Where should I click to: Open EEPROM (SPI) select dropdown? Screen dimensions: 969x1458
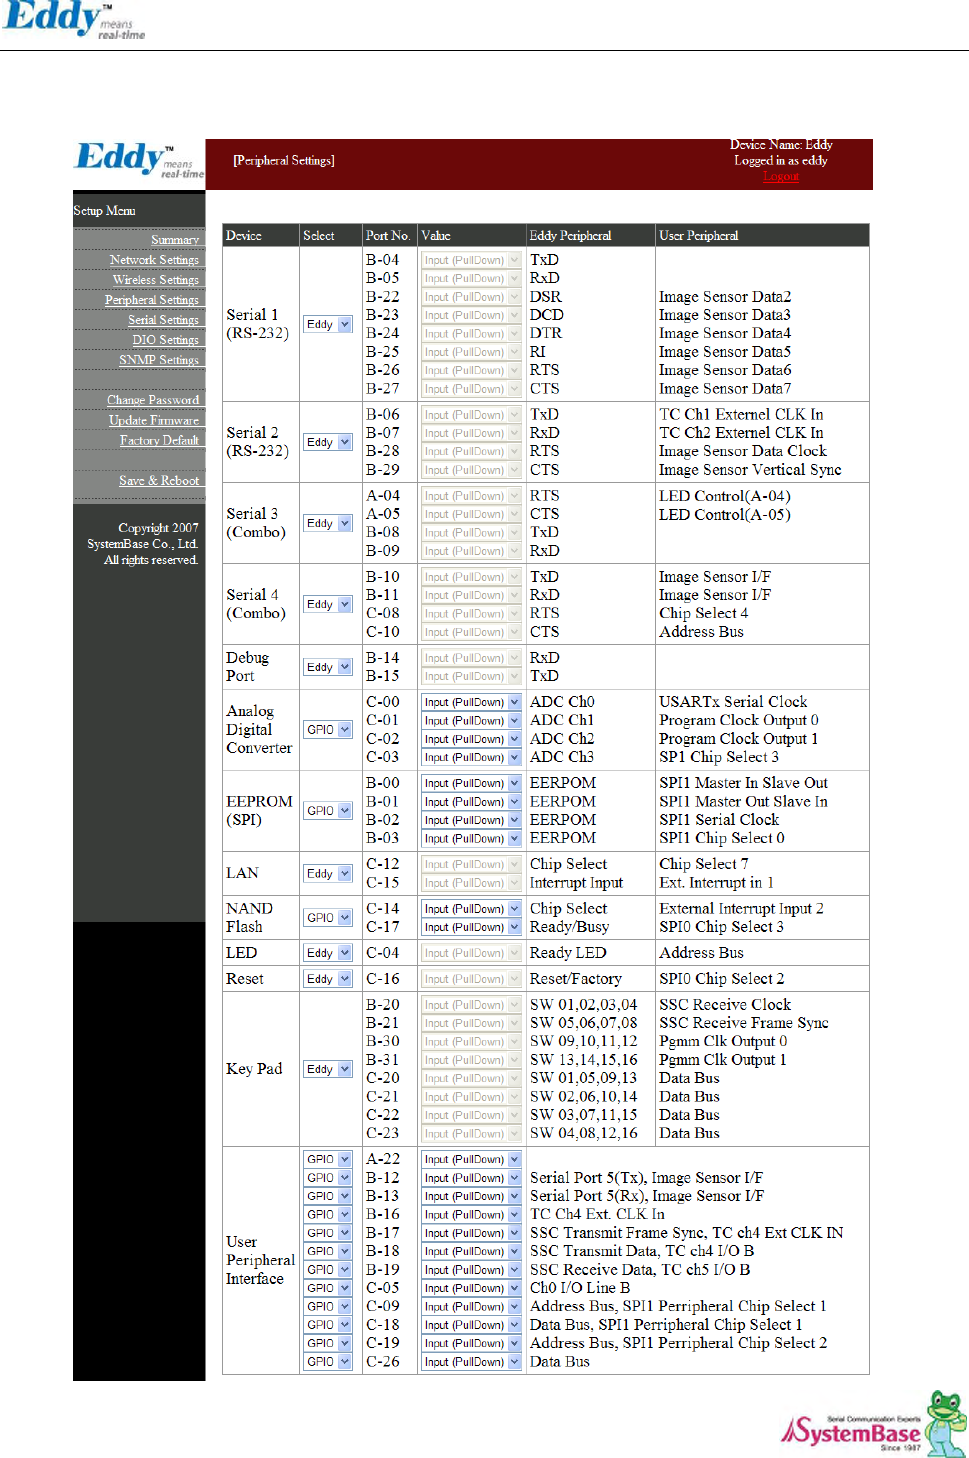click(328, 811)
